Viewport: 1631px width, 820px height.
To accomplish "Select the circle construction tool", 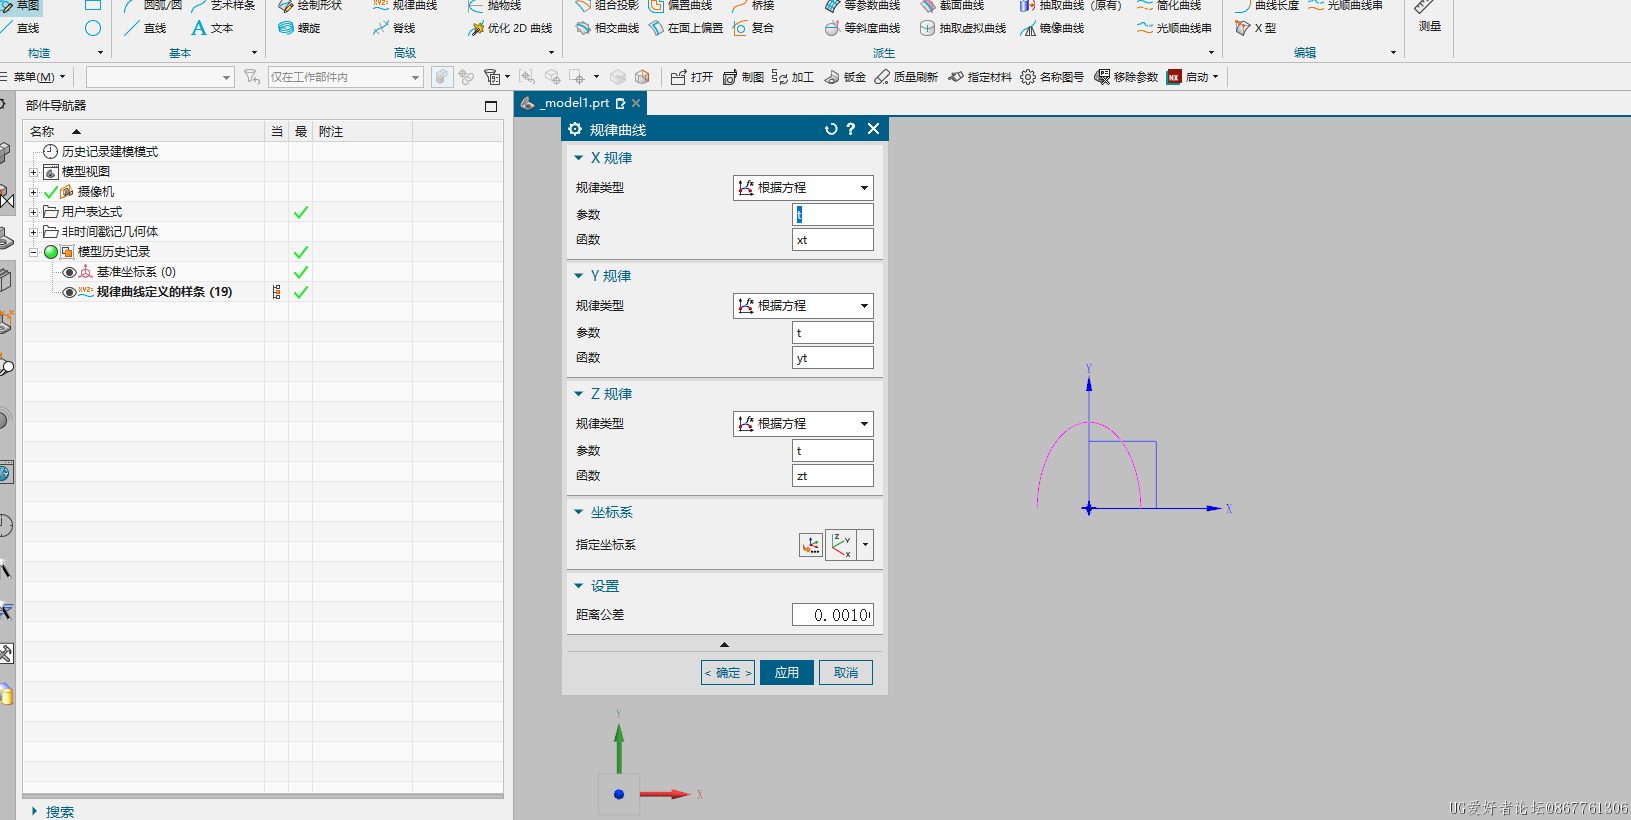I will click(93, 28).
